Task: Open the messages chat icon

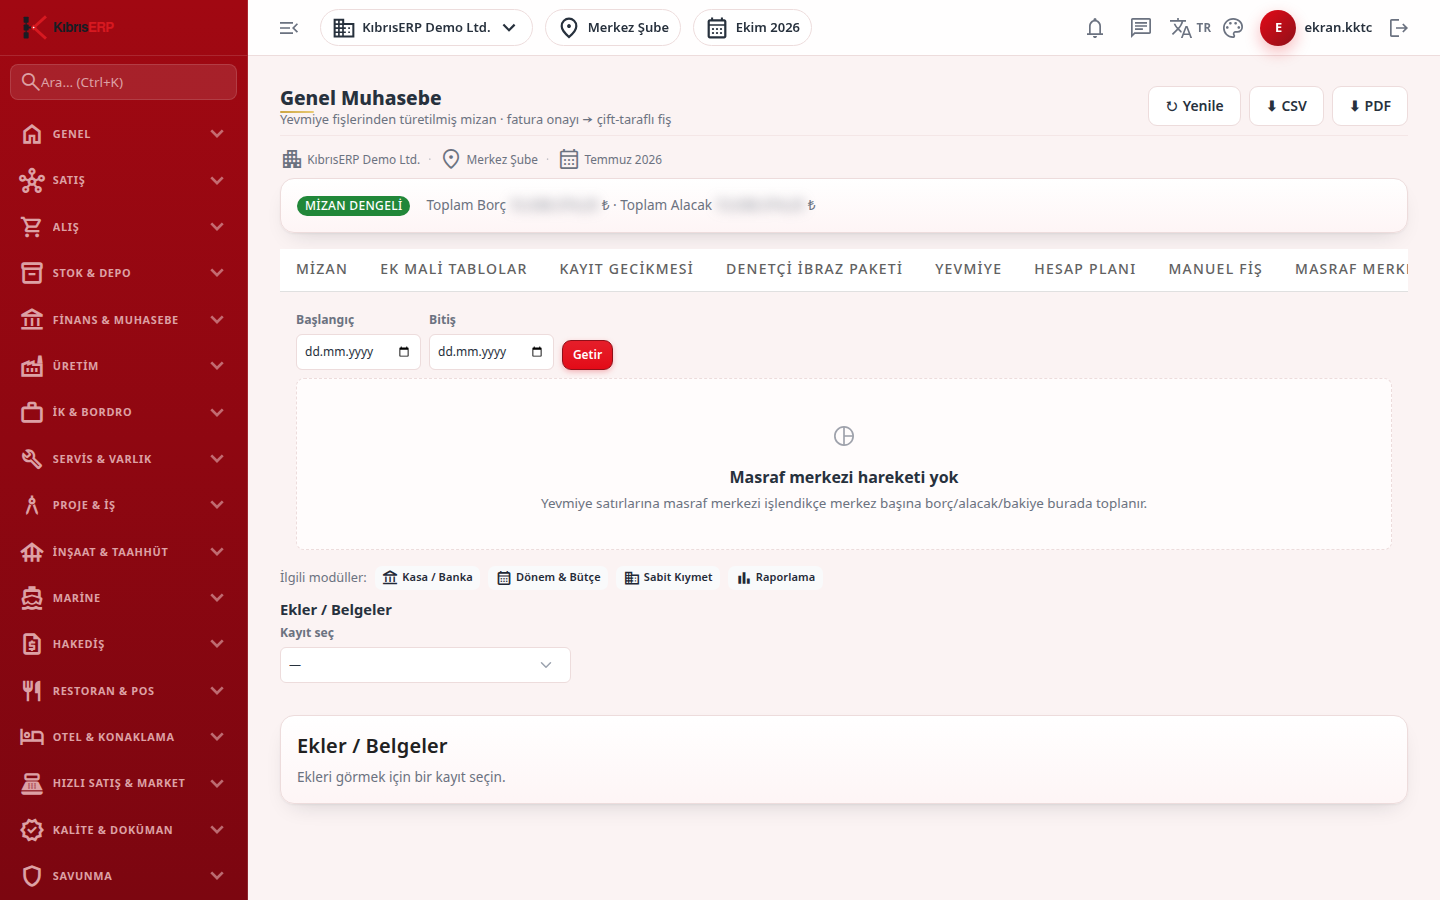Action: point(1141,28)
